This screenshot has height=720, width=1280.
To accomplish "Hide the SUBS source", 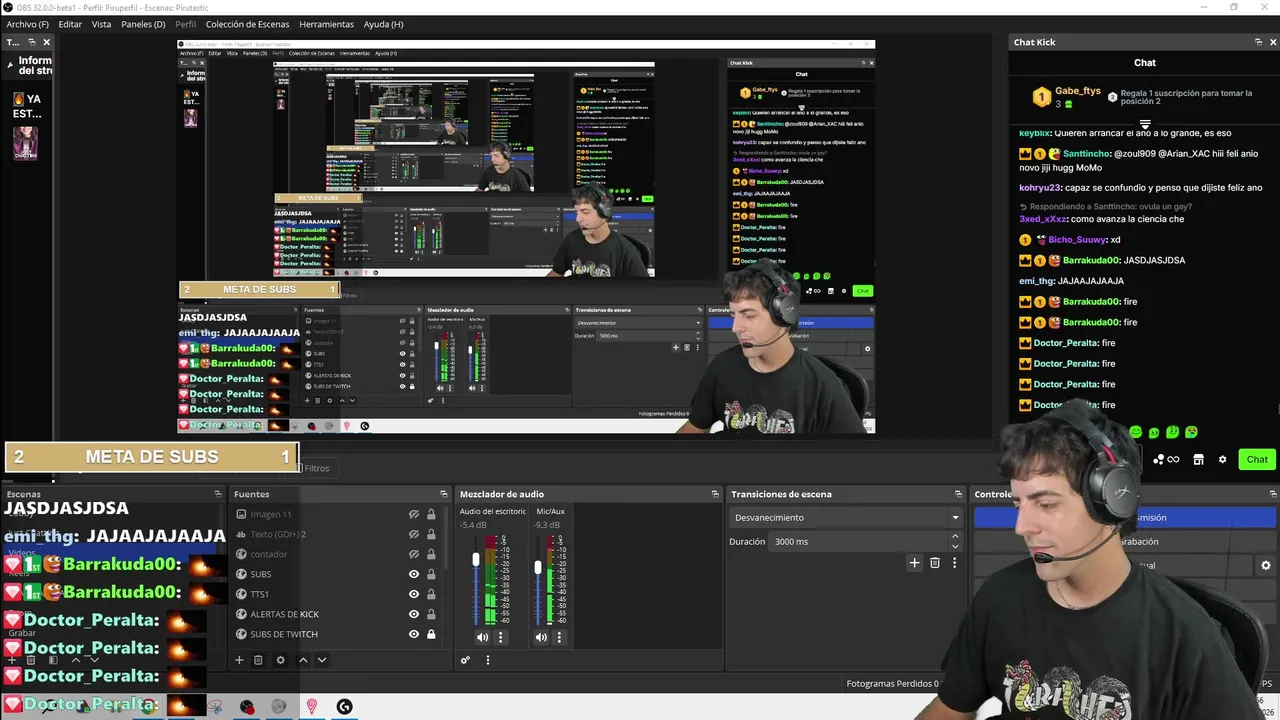I will 413,574.
